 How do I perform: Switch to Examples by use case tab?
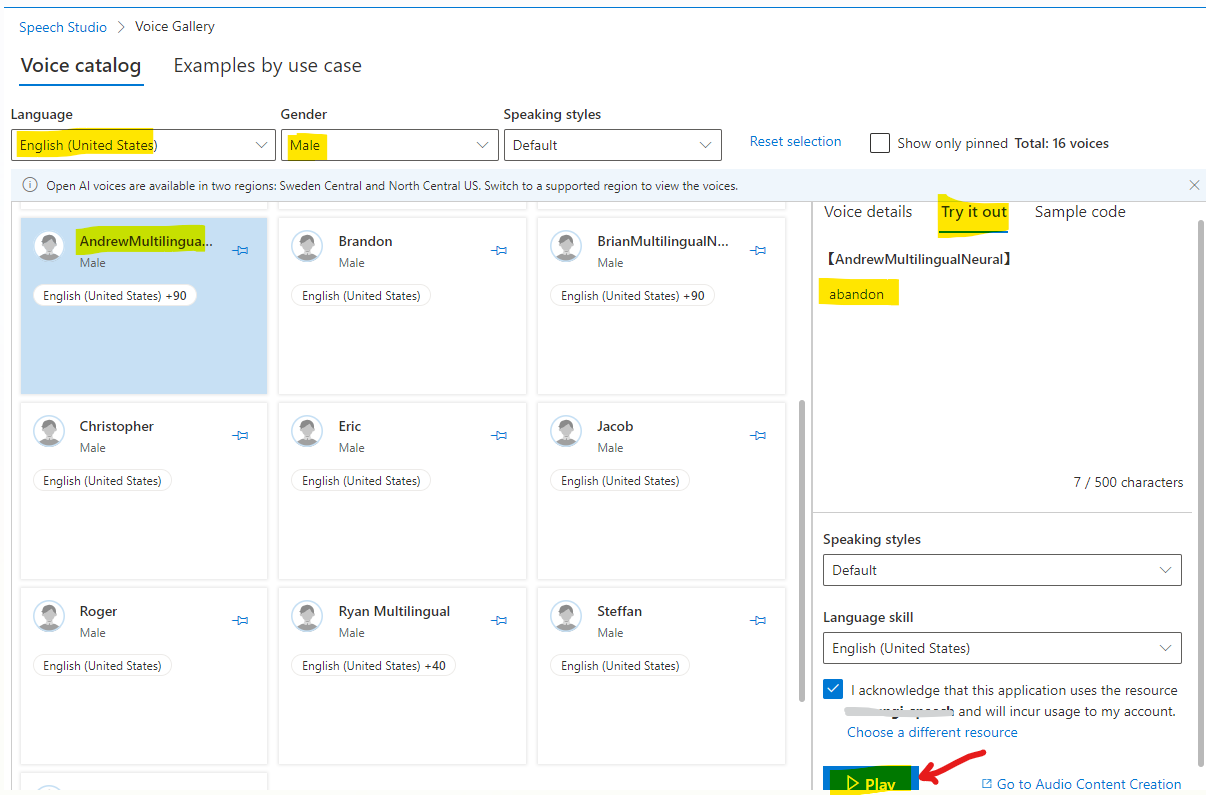pyautogui.click(x=267, y=66)
